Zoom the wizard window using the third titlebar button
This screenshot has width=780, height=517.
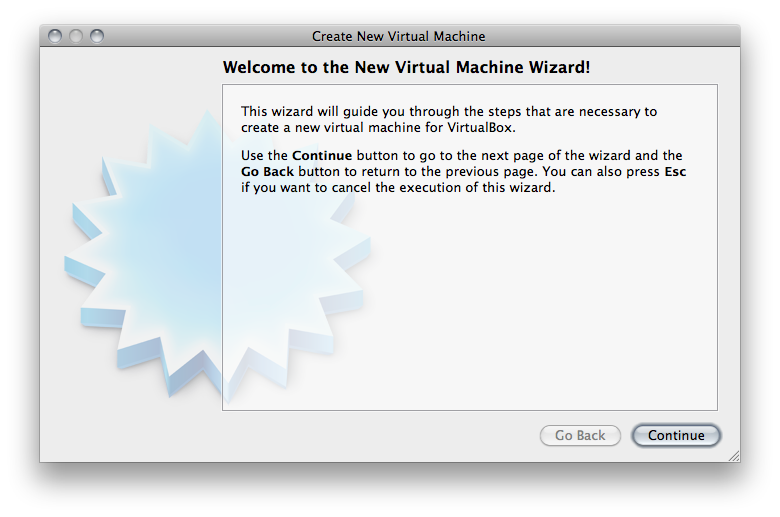(97, 36)
